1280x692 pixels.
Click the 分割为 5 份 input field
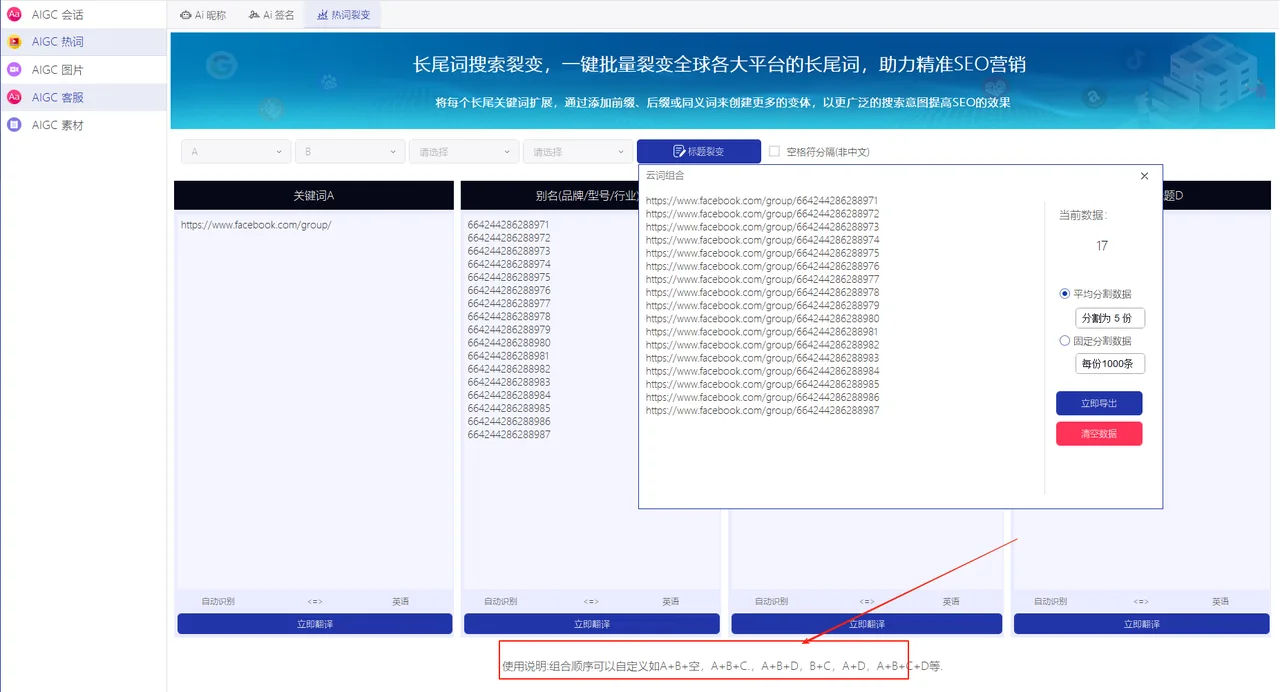pos(1109,318)
